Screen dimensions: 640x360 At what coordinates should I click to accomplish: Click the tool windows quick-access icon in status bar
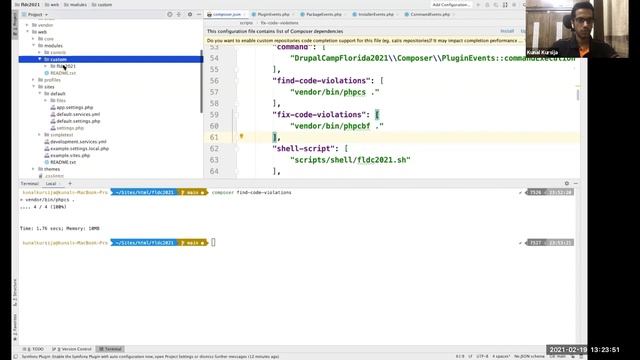pos(16,356)
